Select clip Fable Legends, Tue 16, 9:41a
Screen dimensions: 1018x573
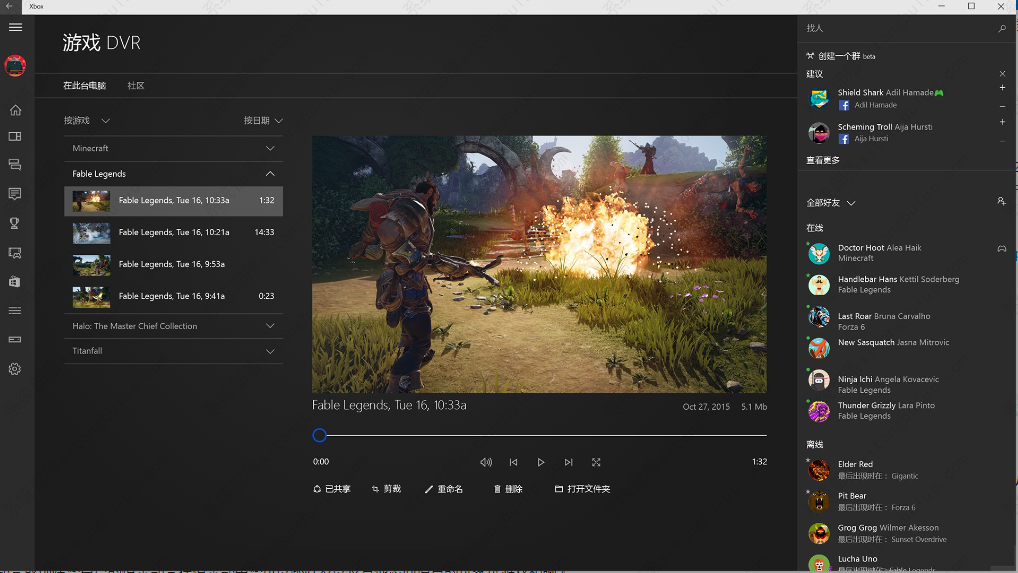[x=173, y=296]
